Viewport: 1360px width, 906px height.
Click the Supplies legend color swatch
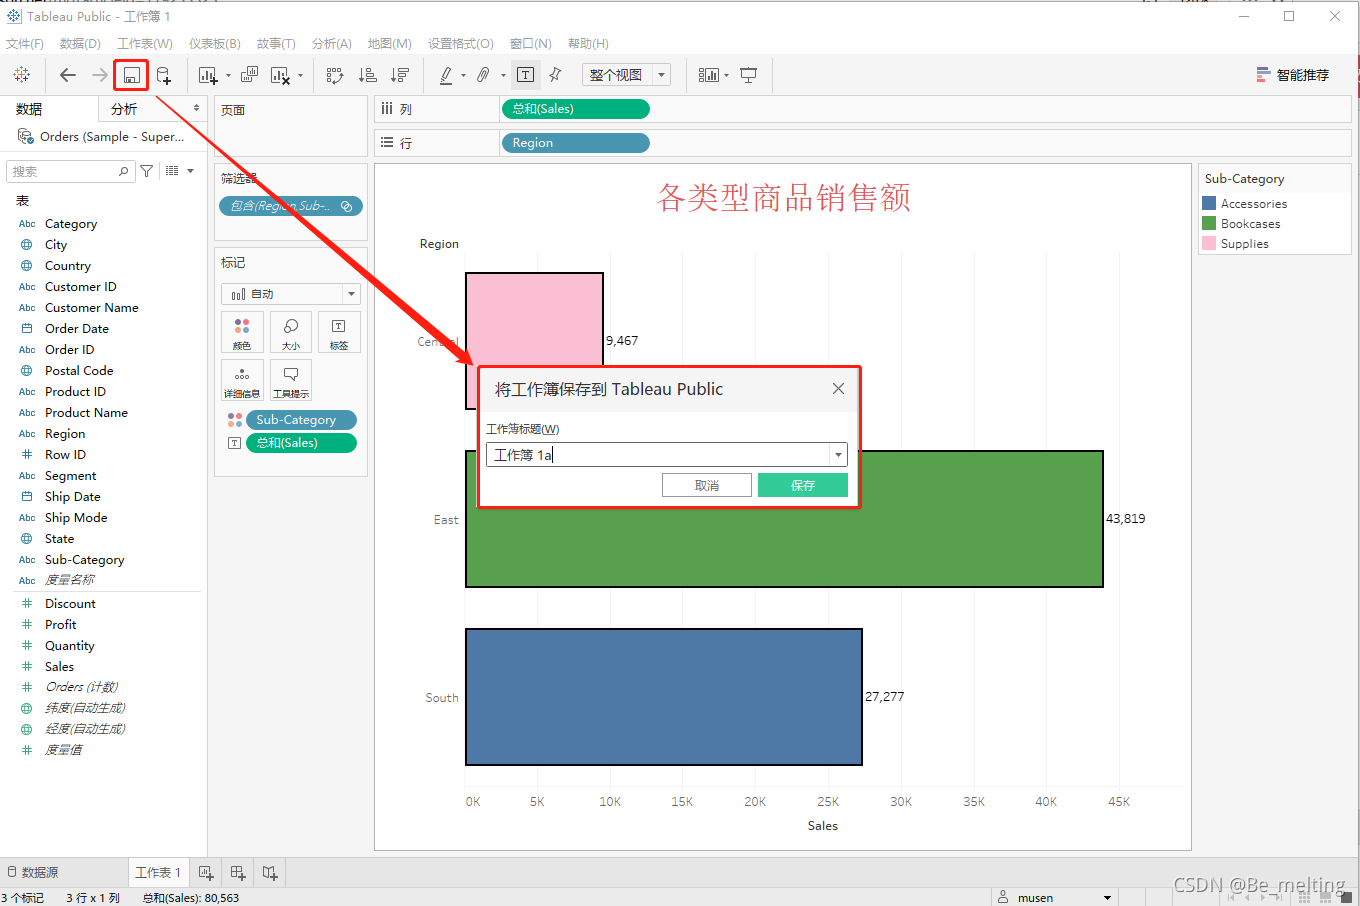point(1209,244)
